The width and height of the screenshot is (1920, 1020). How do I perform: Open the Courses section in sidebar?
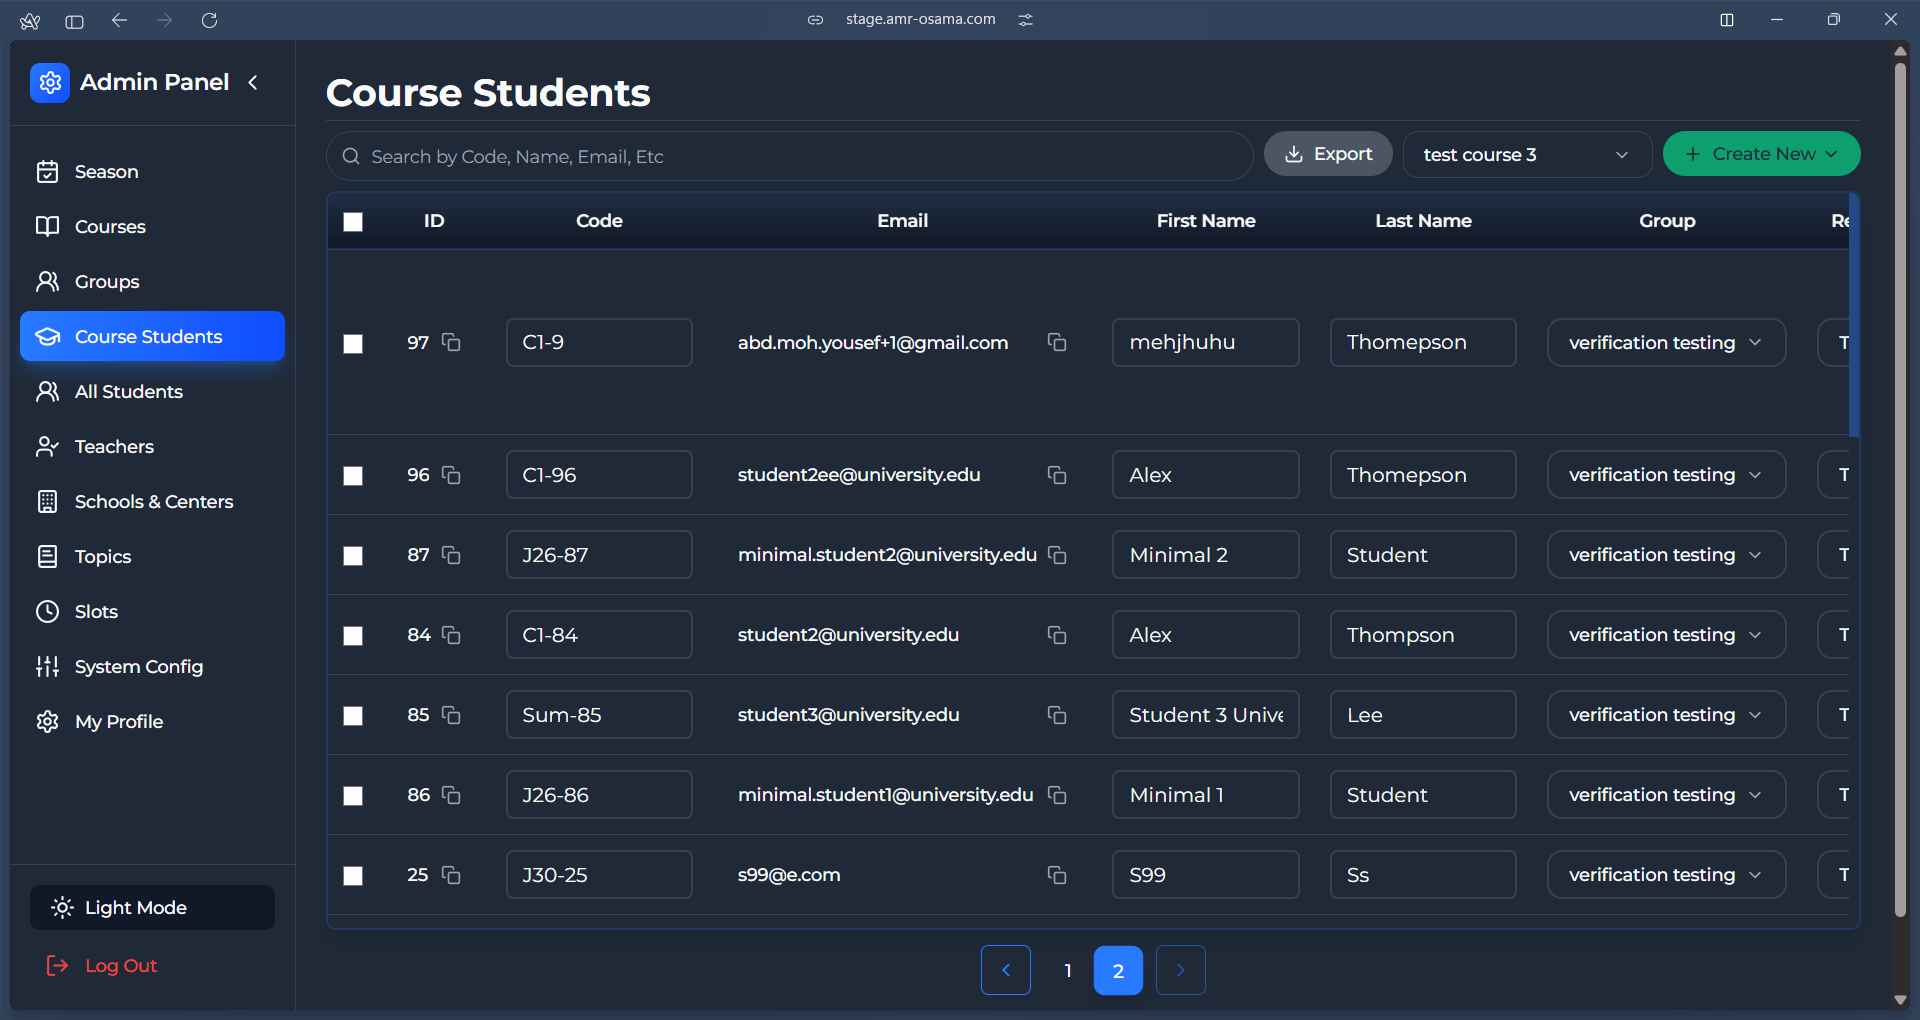(109, 226)
